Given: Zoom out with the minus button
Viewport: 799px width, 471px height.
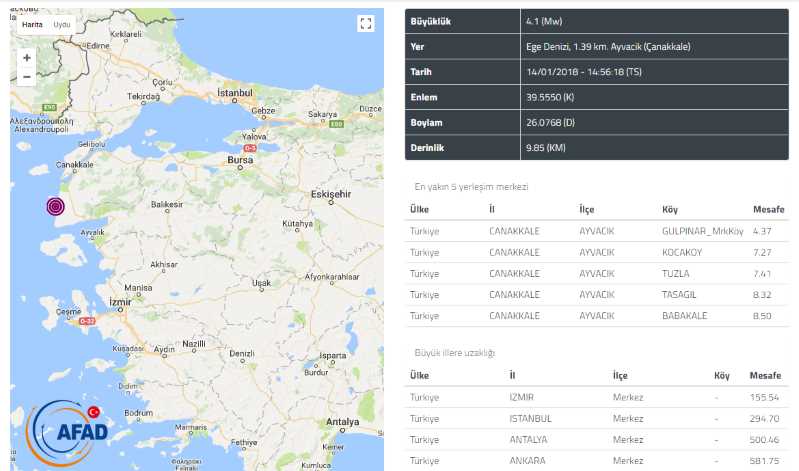Looking at the screenshot, I should (x=26, y=76).
